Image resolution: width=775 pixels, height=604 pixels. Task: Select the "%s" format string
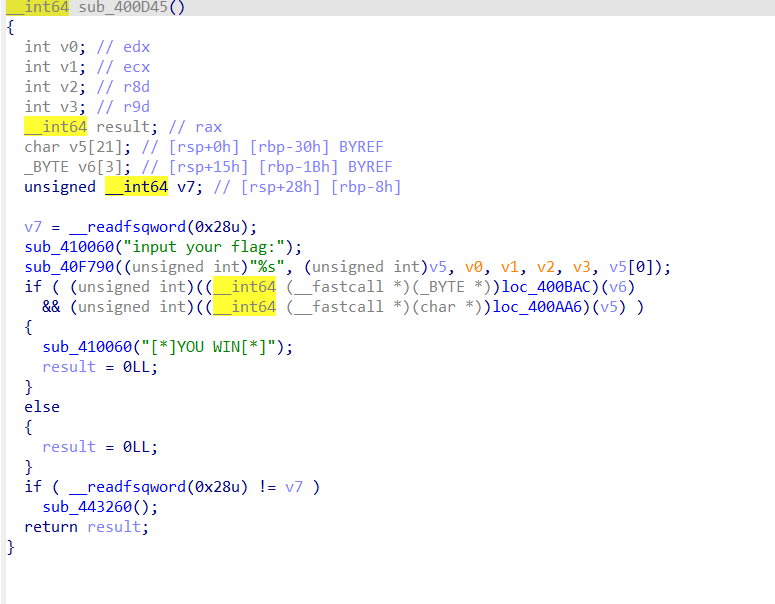point(267,267)
